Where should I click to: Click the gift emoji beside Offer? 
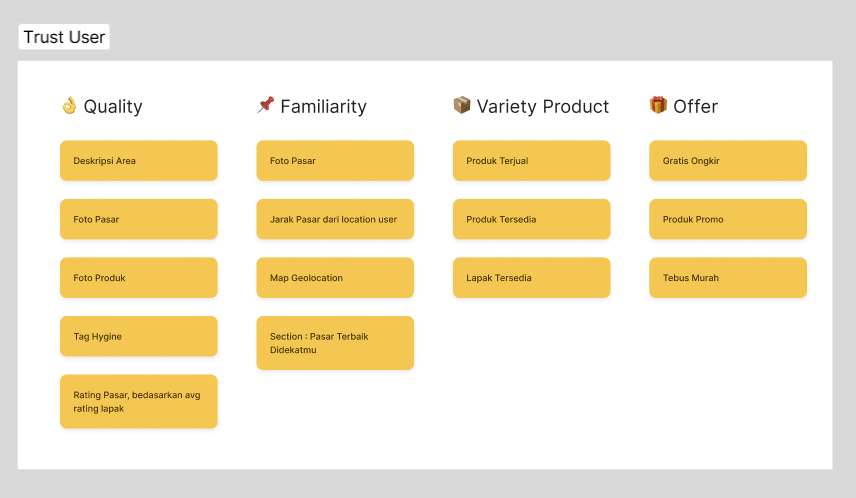[658, 105]
